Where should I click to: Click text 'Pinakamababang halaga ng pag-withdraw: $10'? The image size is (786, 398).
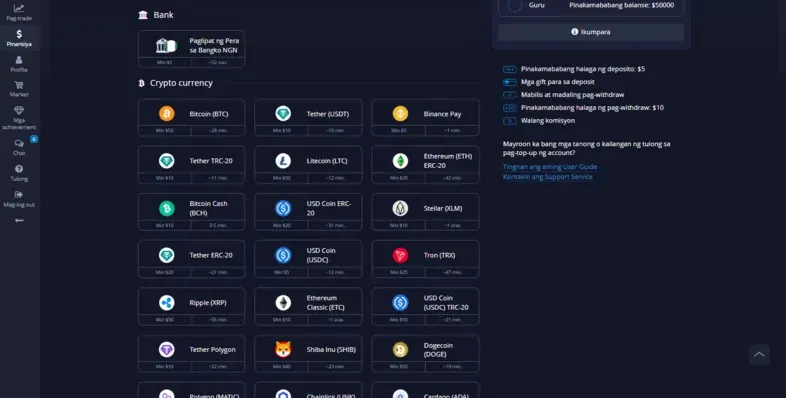click(592, 107)
